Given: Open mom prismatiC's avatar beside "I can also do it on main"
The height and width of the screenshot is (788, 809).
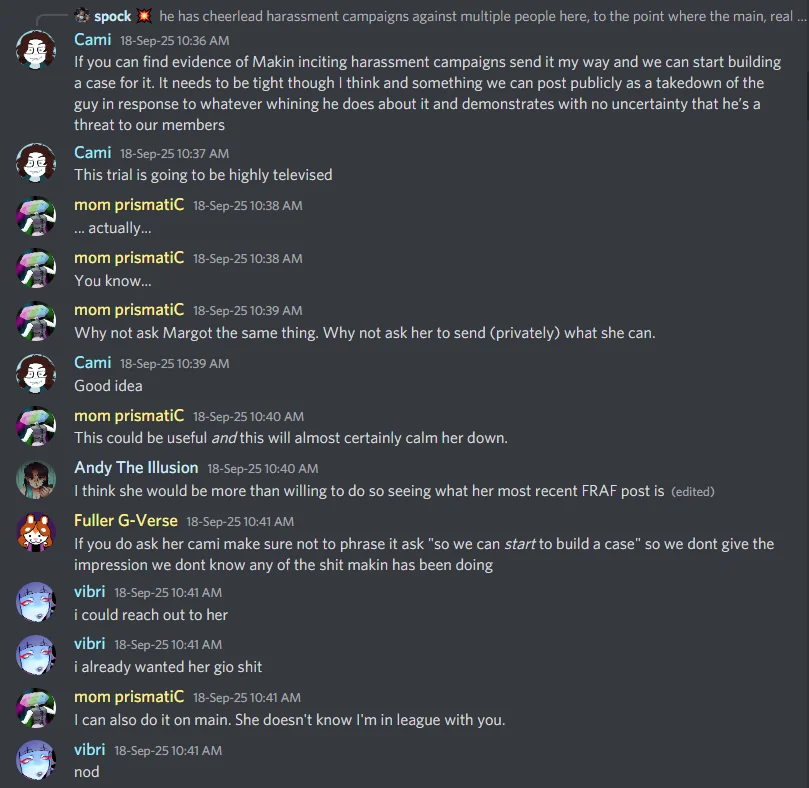Looking at the screenshot, I should click(36, 708).
